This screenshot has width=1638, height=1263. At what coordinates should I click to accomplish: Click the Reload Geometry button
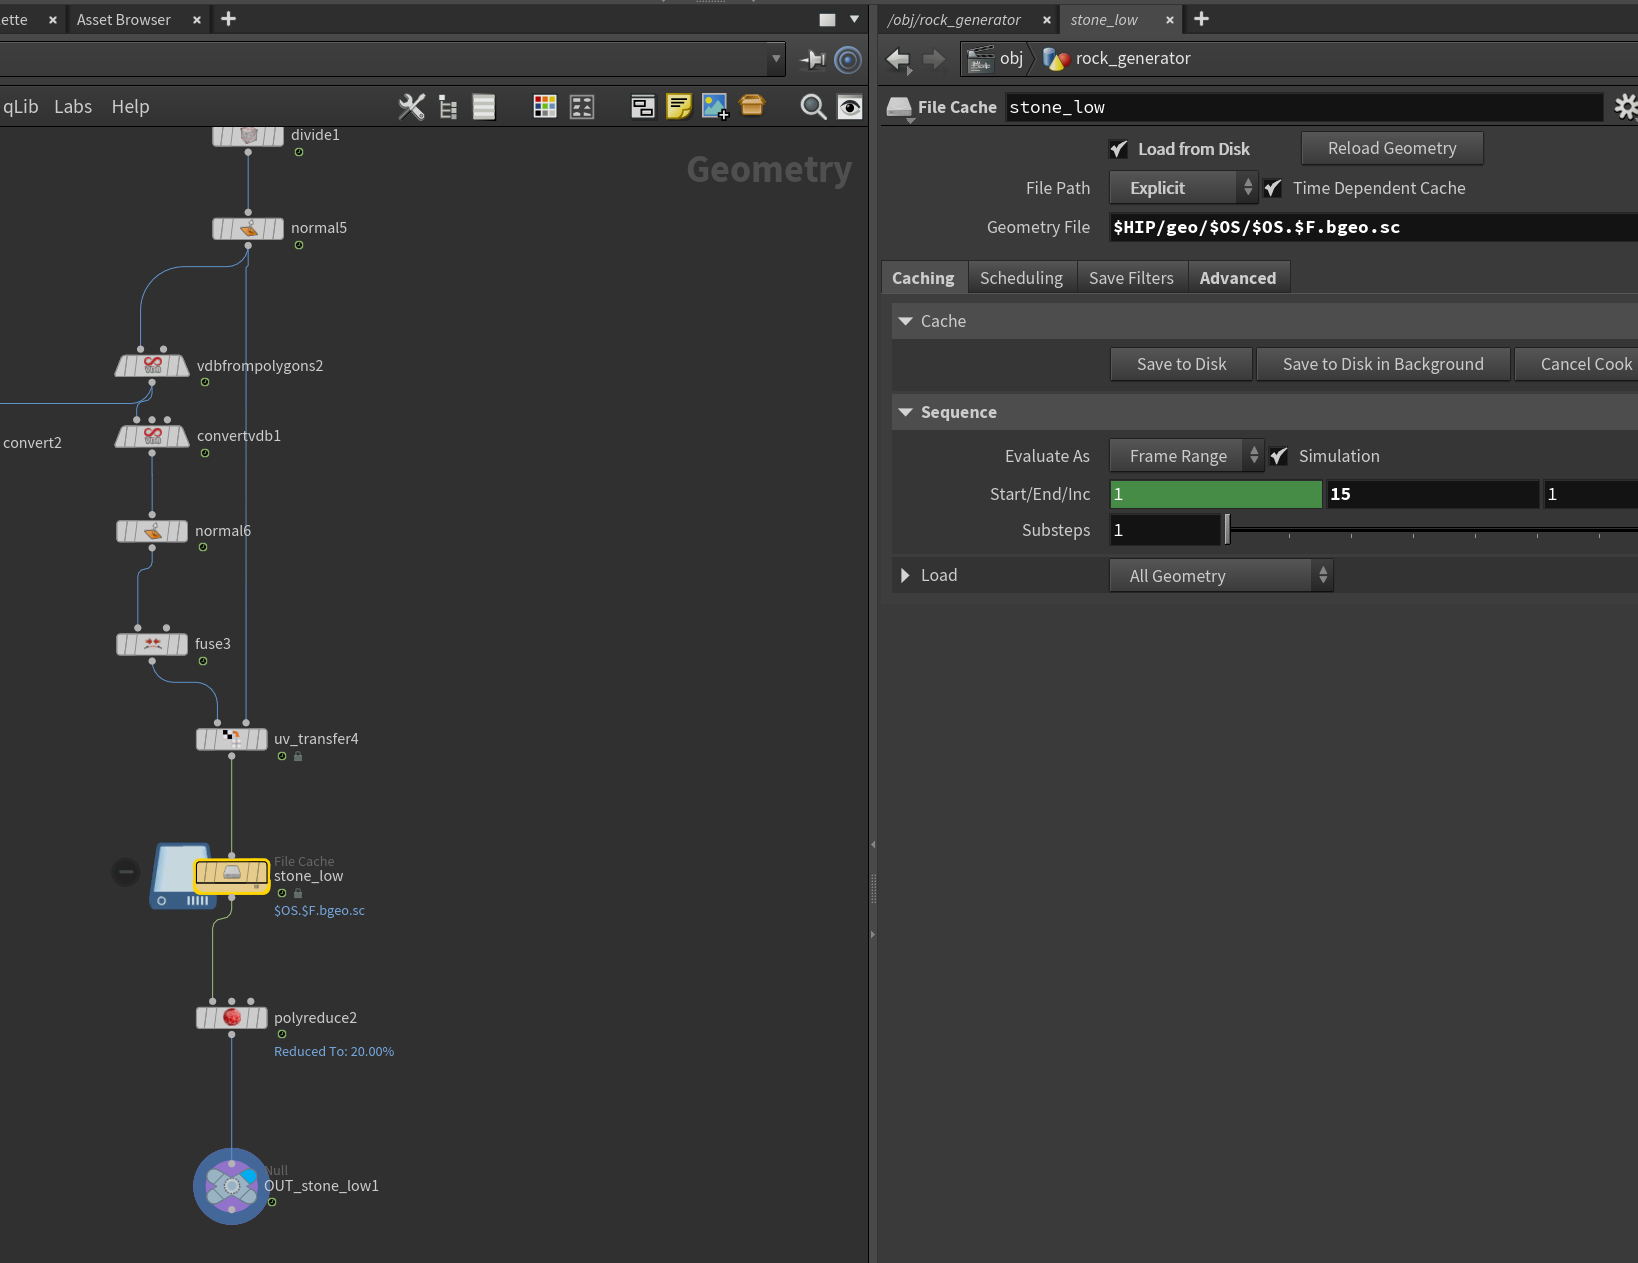coord(1392,148)
